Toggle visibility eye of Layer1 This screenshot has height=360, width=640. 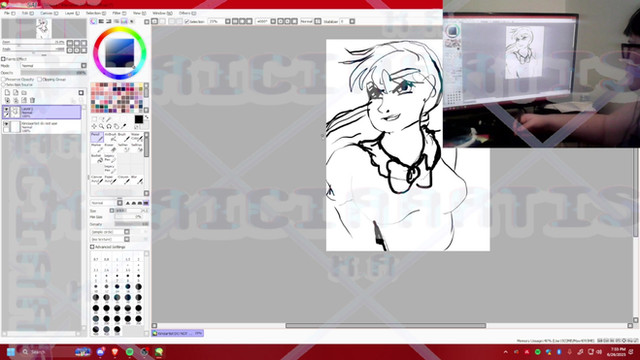[6, 109]
